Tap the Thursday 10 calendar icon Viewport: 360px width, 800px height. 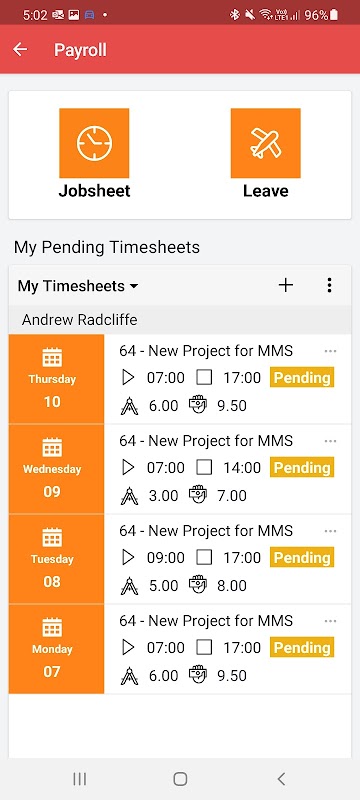tap(52, 357)
